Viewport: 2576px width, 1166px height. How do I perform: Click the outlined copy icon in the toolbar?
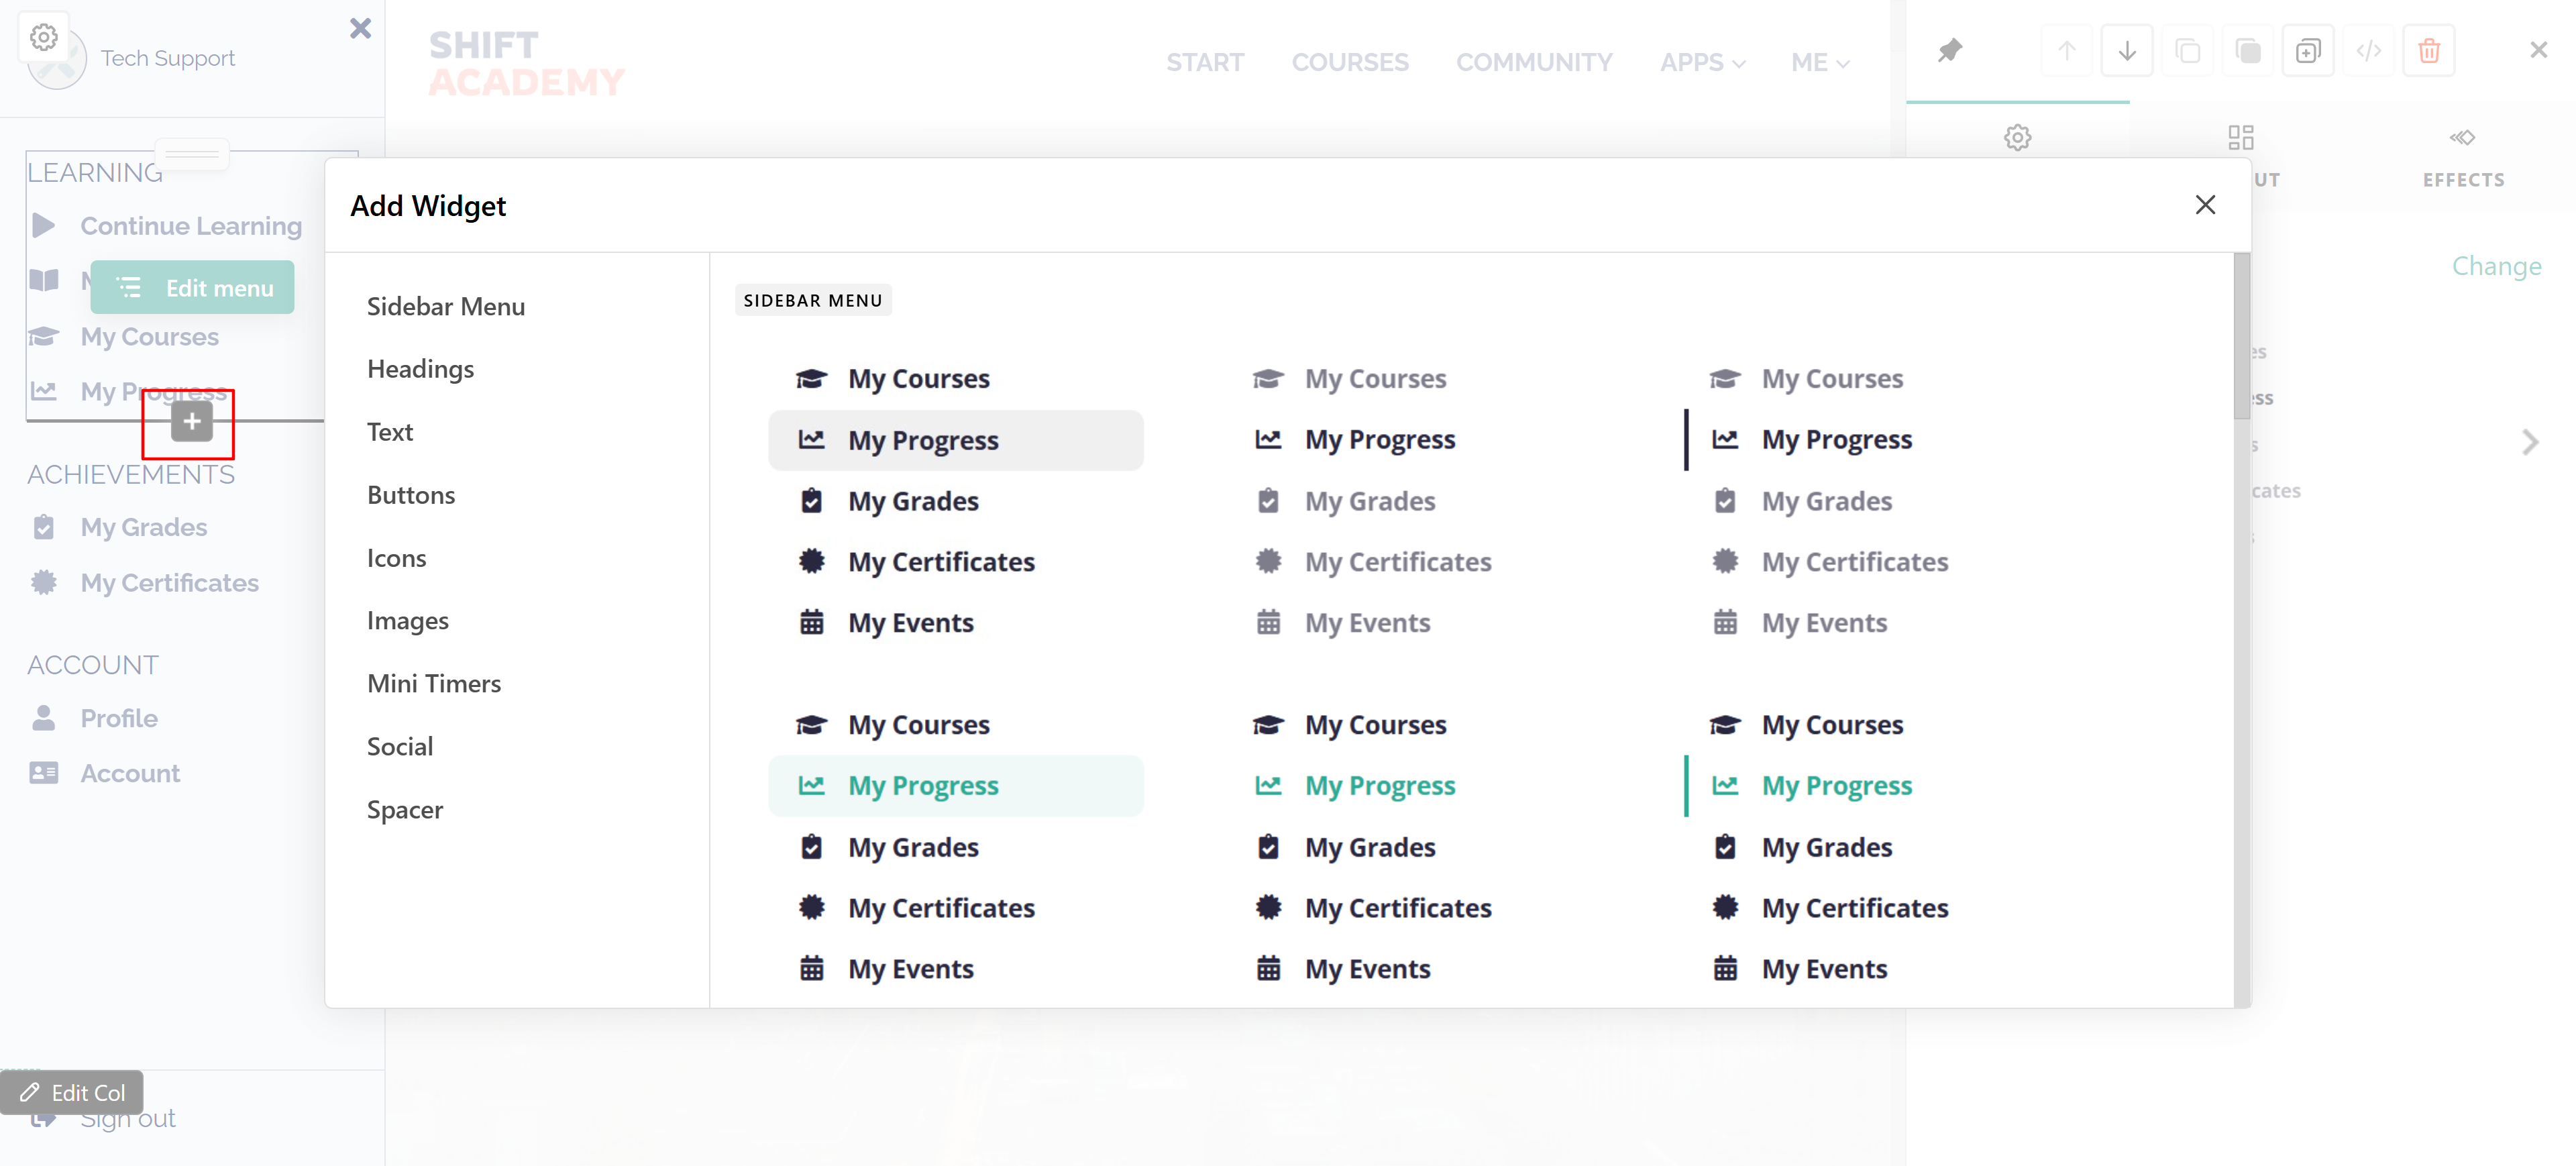[x=2188, y=50]
